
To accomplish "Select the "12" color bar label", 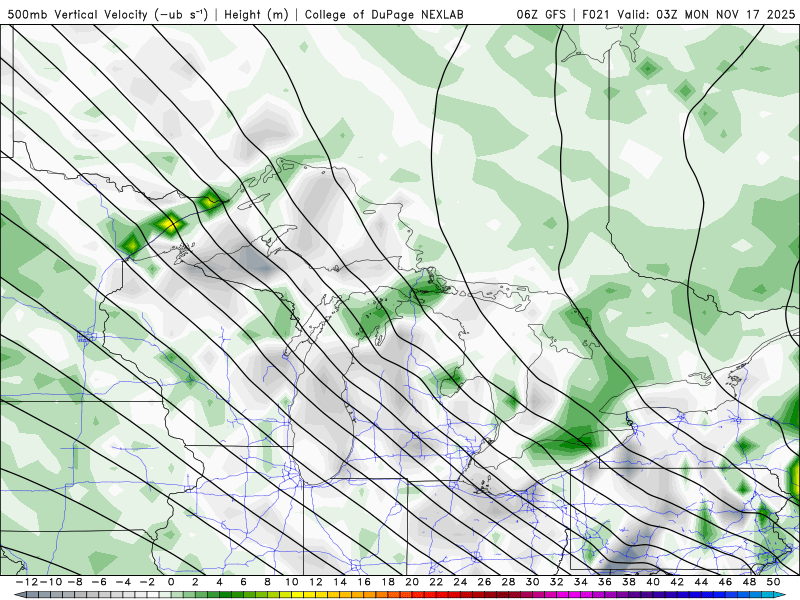I will 316,582.
